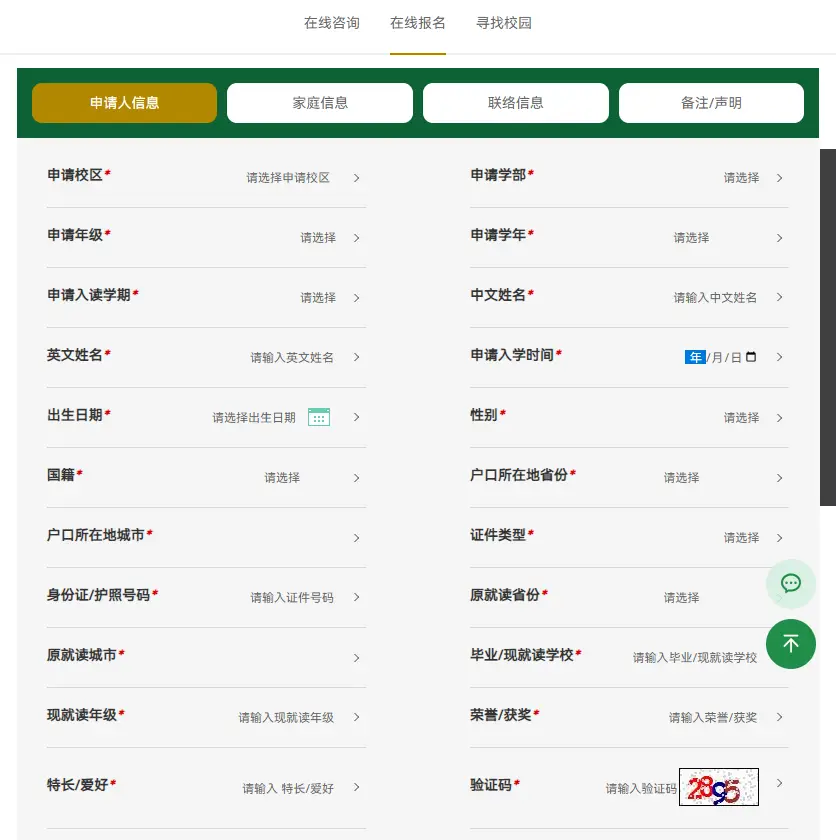Click the 现就读年级 input field
The width and height of the screenshot is (836, 840).
click(286, 718)
